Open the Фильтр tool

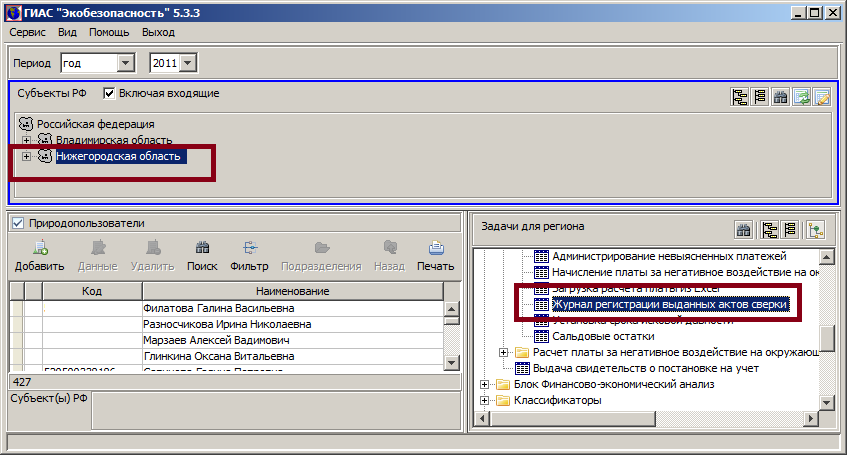click(249, 256)
